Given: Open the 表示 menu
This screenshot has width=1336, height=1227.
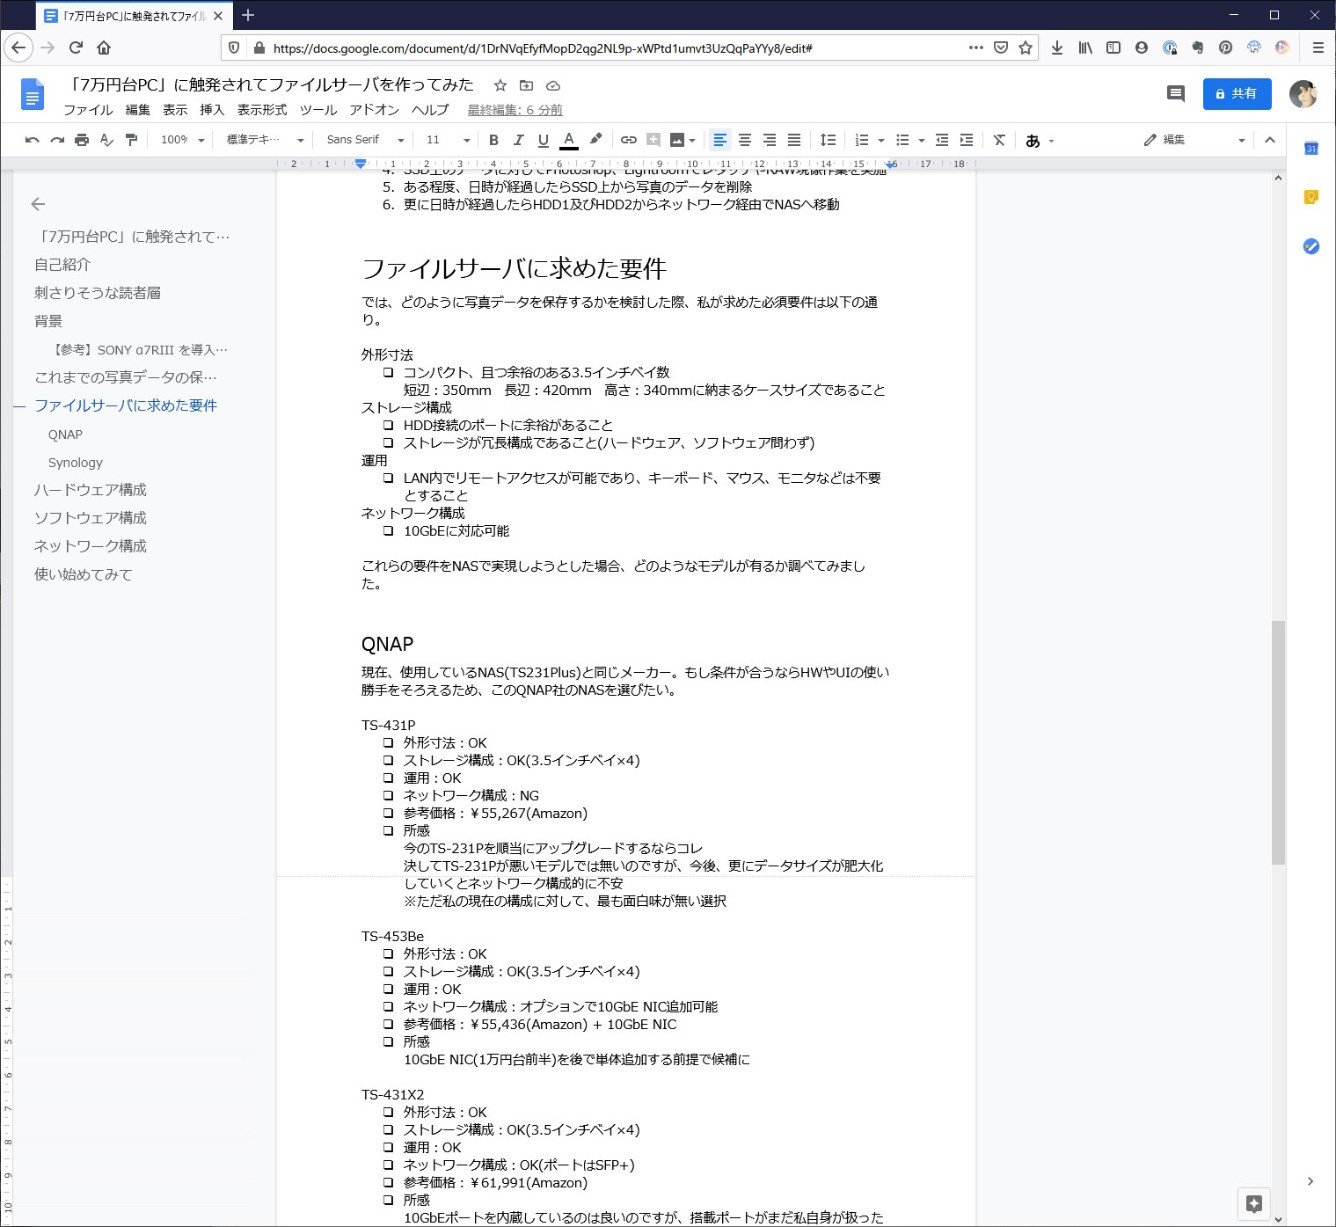Looking at the screenshot, I should 175,110.
